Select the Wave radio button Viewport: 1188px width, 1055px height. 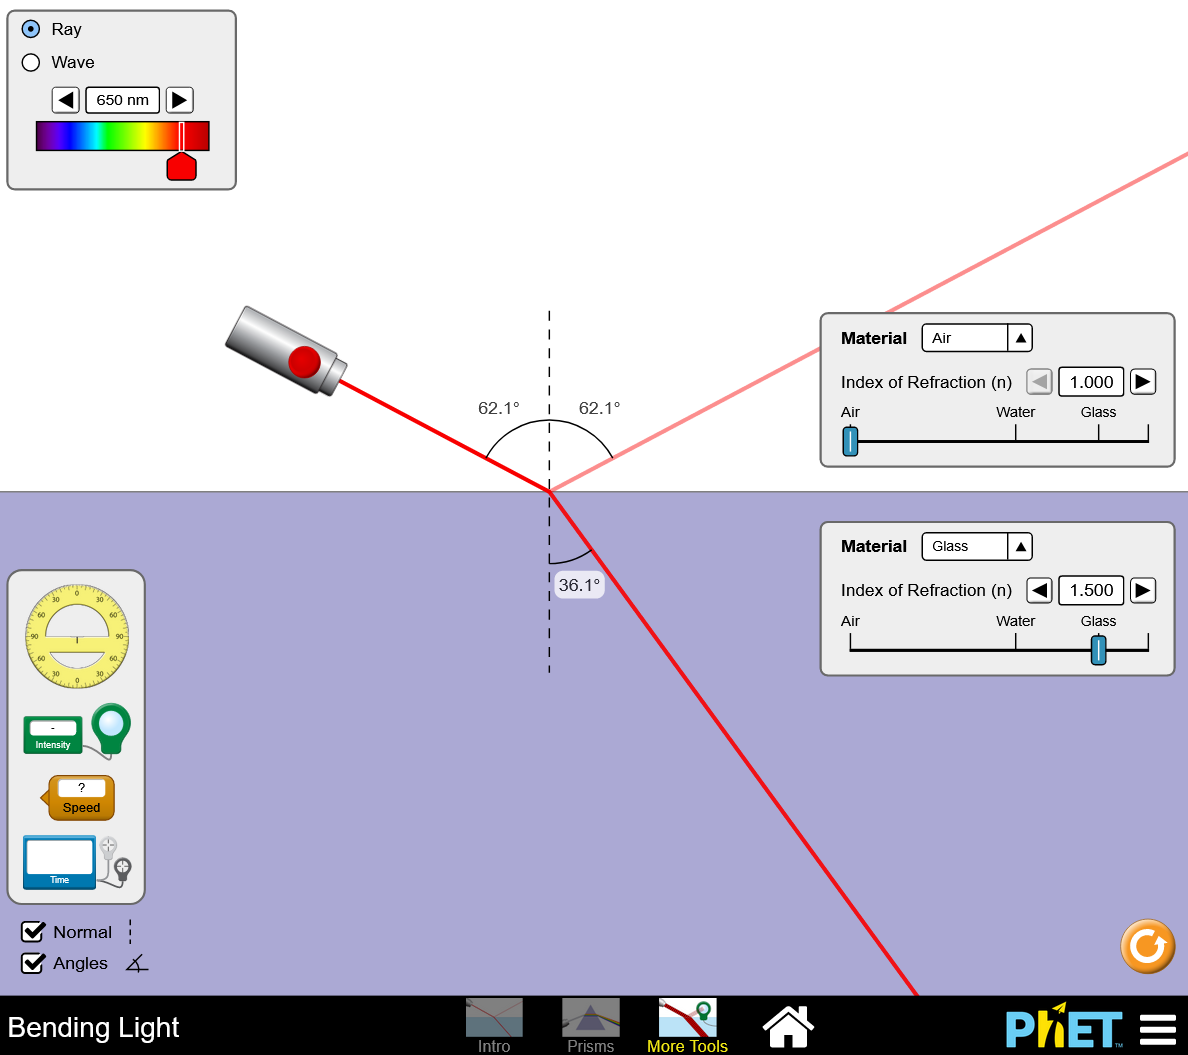tap(31, 62)
